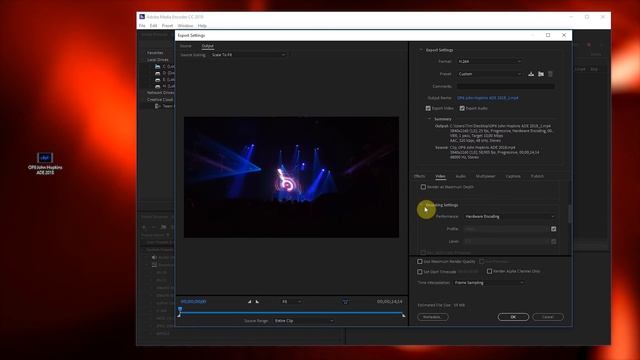This screenshot has height=360, width=640.
Task: Switch to the Captions tab
Action: [513, 176]
